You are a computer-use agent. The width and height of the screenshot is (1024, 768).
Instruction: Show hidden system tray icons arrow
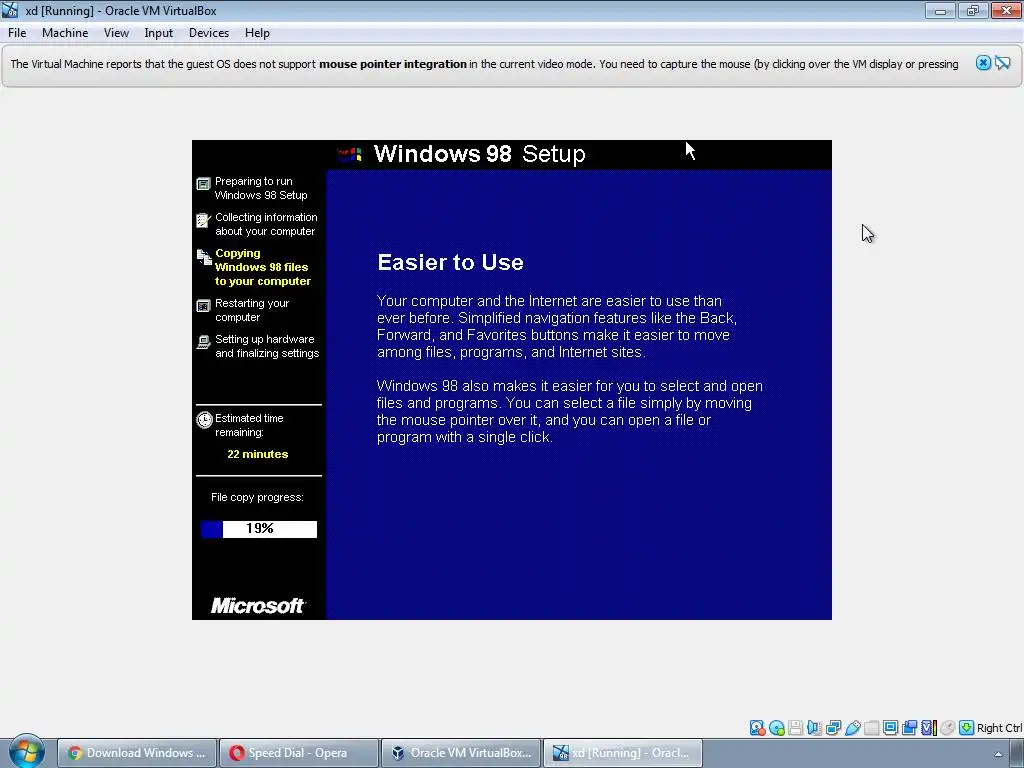(x=998, y=754)
